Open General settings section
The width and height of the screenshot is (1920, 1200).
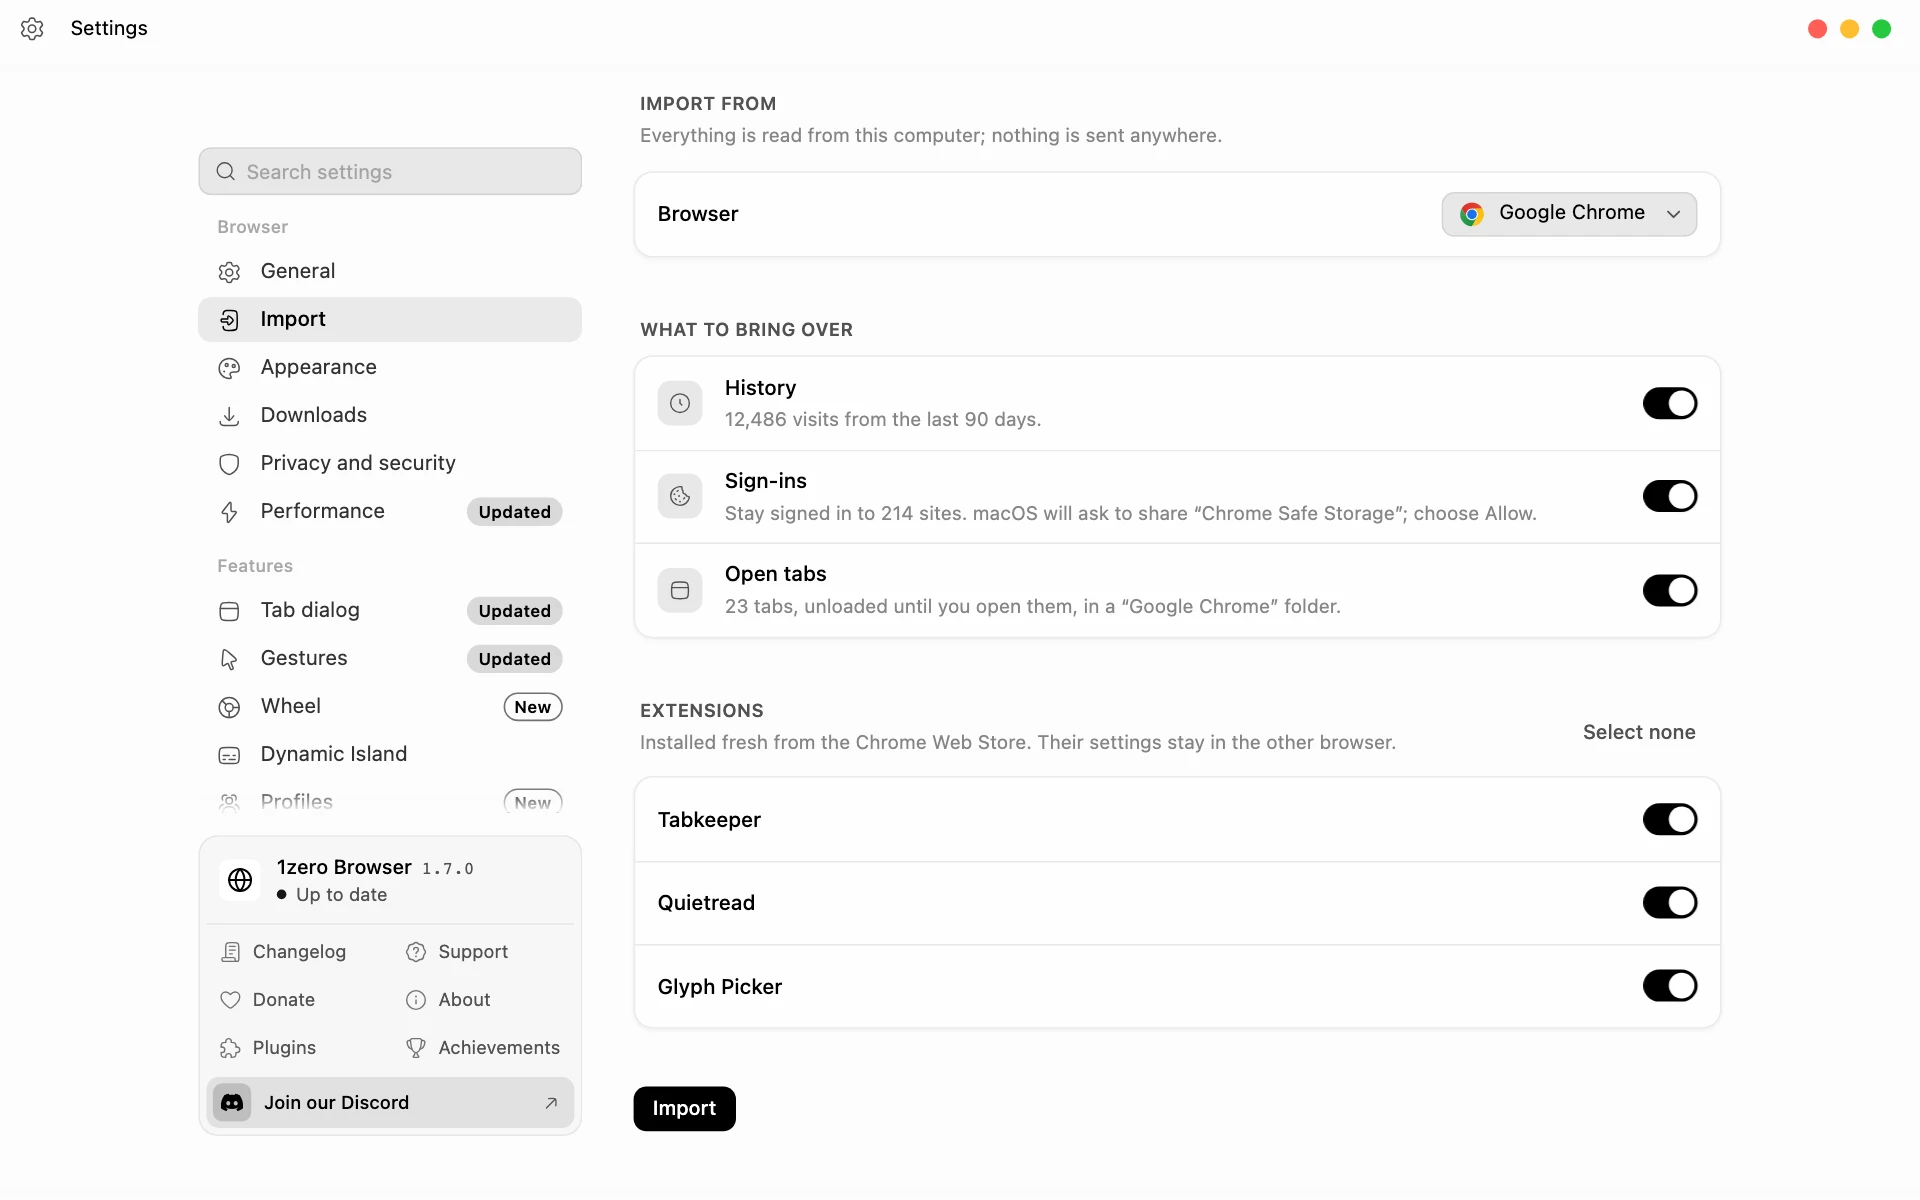click(390, 271)
